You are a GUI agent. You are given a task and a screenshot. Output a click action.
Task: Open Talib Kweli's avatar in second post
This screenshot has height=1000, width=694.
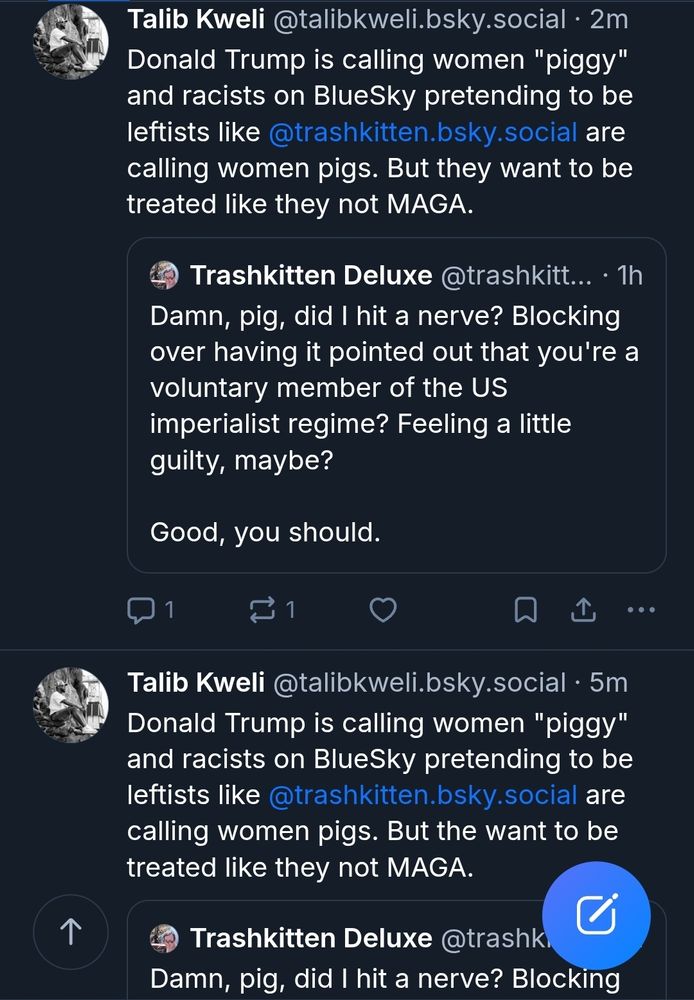point(71,703)
